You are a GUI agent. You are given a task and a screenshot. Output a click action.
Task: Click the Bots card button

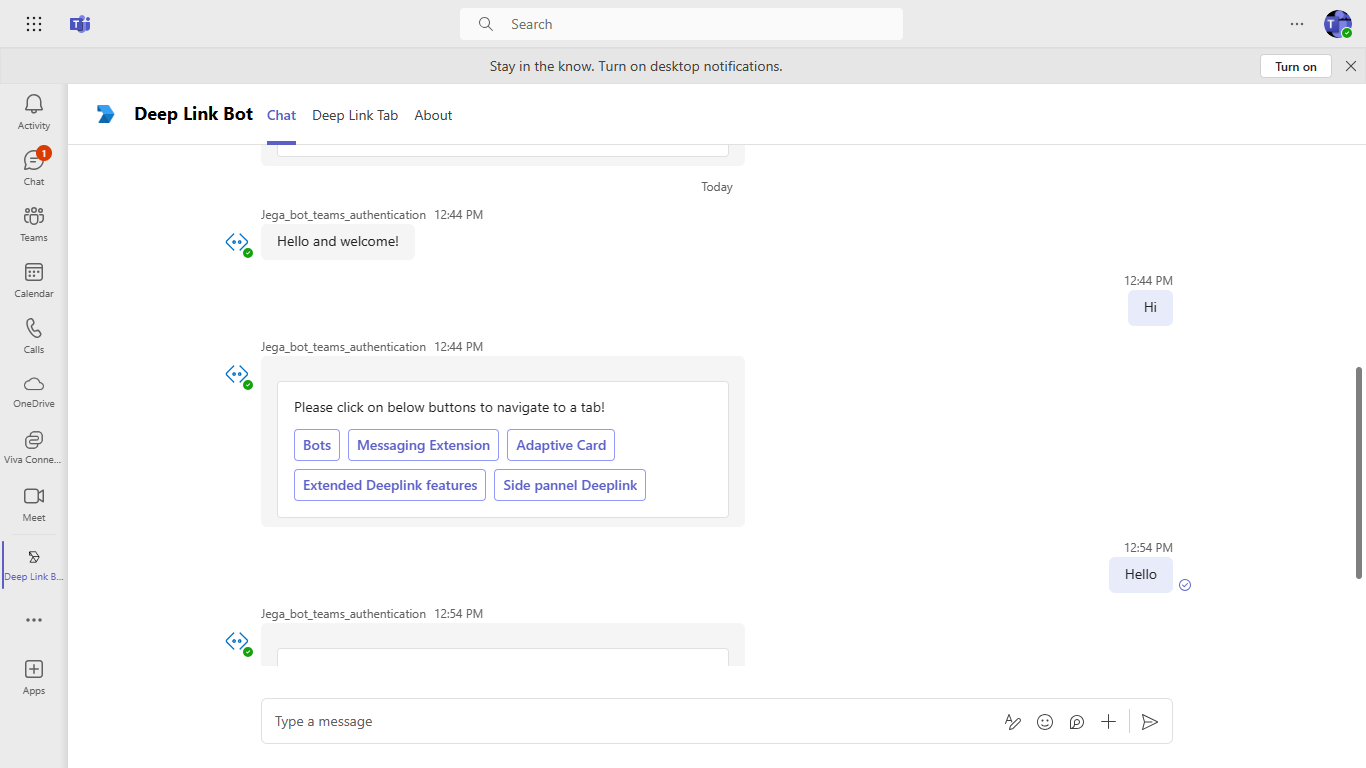point(317,445)
